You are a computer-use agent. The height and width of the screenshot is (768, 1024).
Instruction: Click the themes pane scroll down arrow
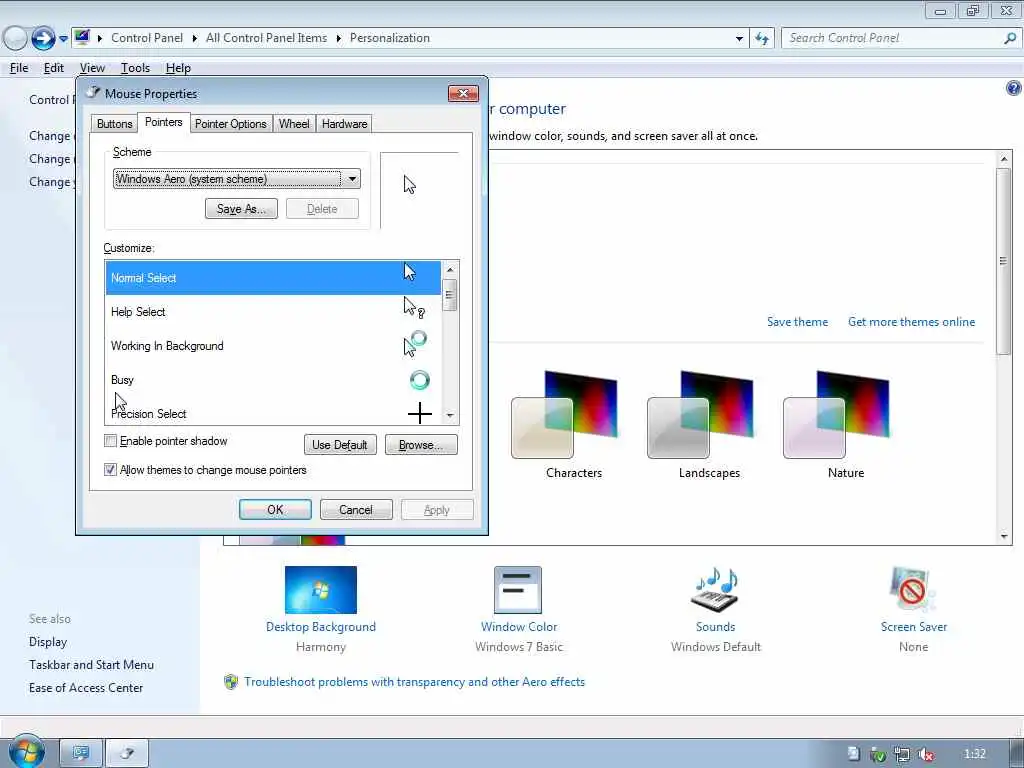(x=1004, y=536)
